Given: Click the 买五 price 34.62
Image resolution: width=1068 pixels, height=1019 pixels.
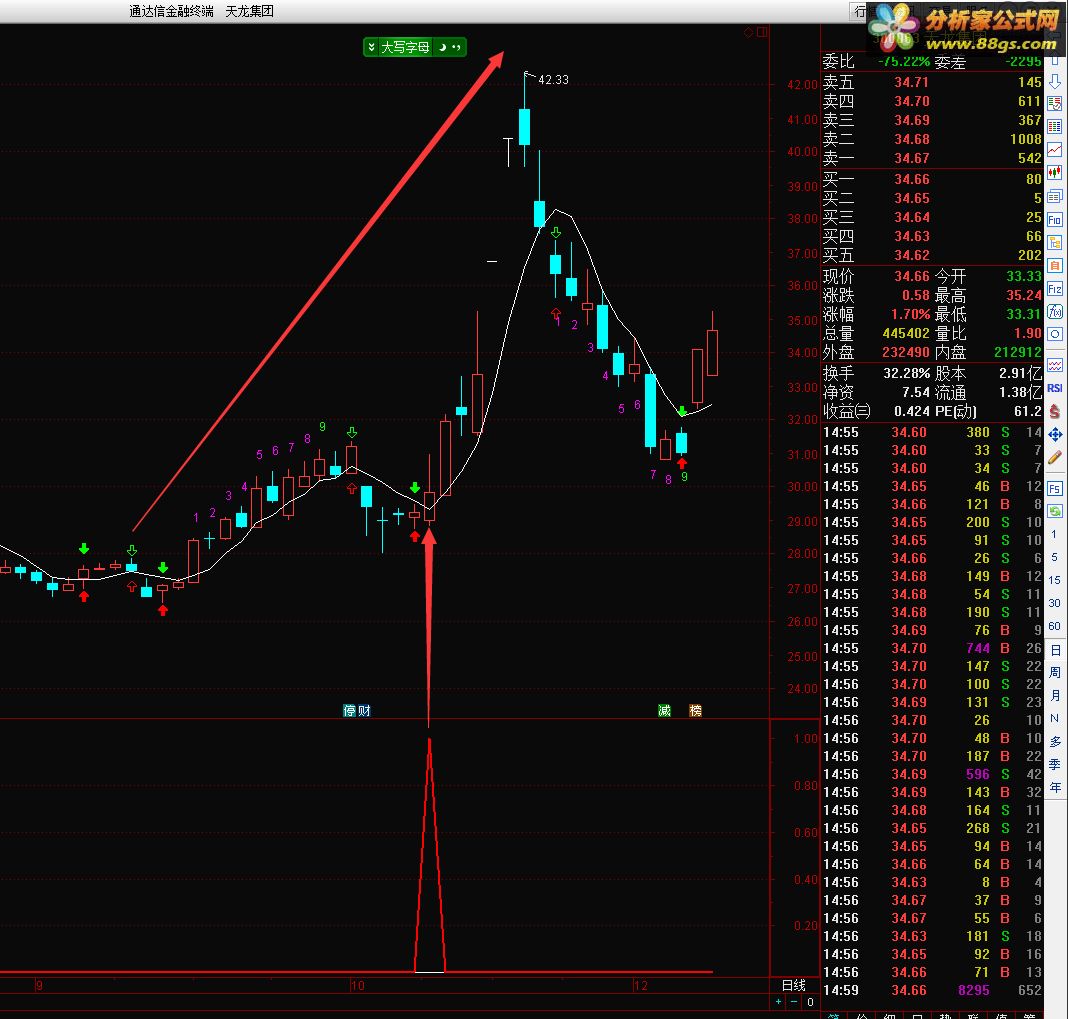Looking at the screenshot, I should coord(911,255).
